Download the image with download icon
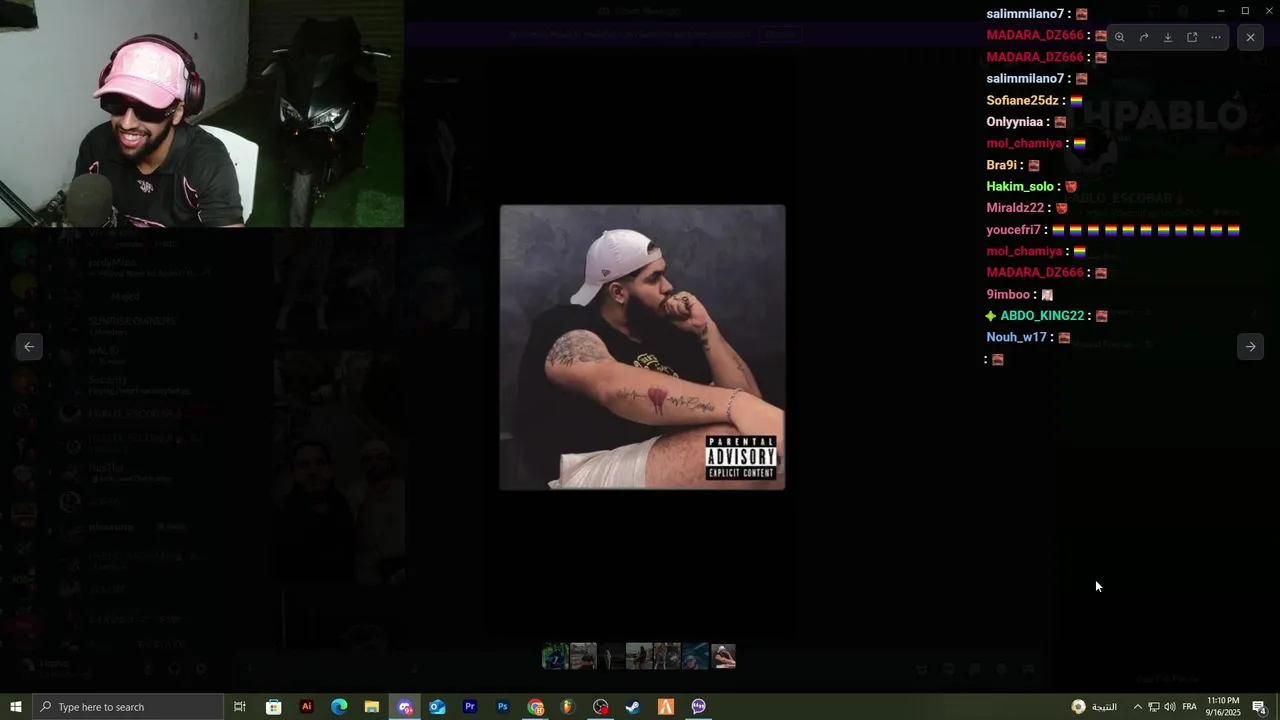The height and width of the screenshot is (720, 1280). click(1167, 37)
